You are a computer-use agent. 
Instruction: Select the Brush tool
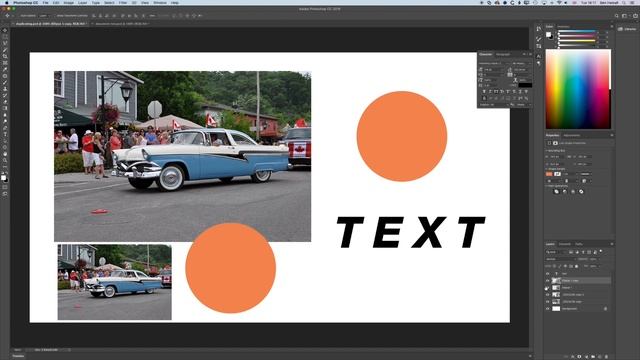(x=5, y=82)
